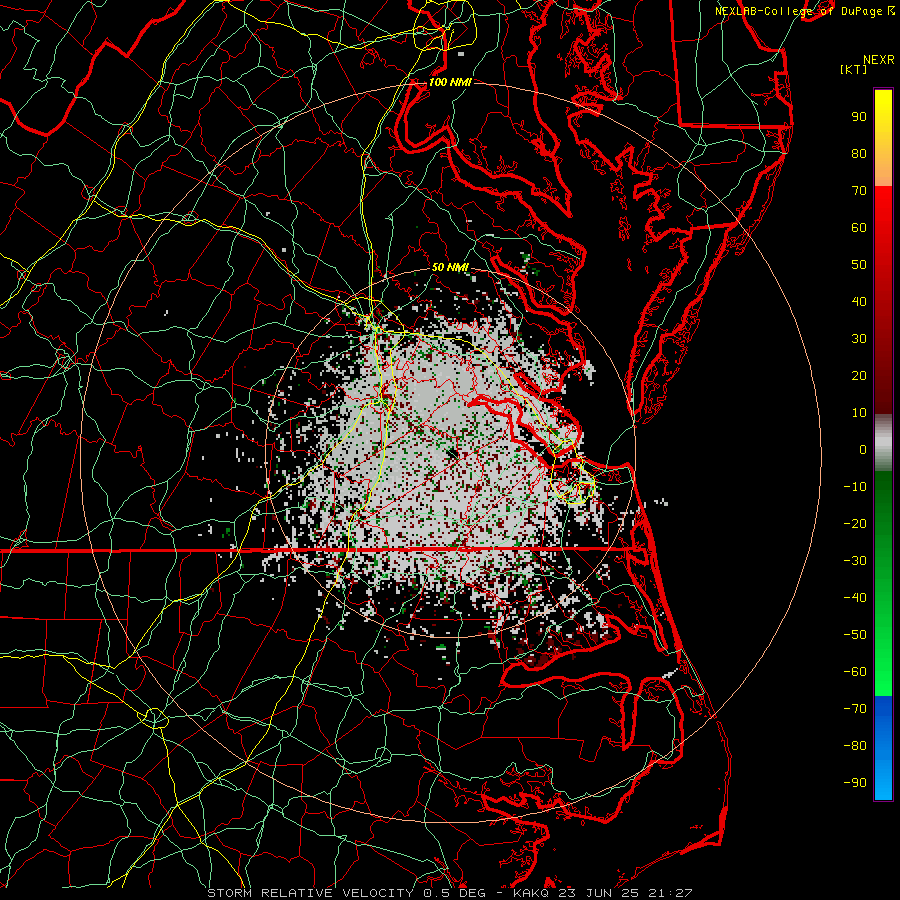Click the KT units label above color scale
The height and width of the screenshot is (900, 900).
pos(854,69)
